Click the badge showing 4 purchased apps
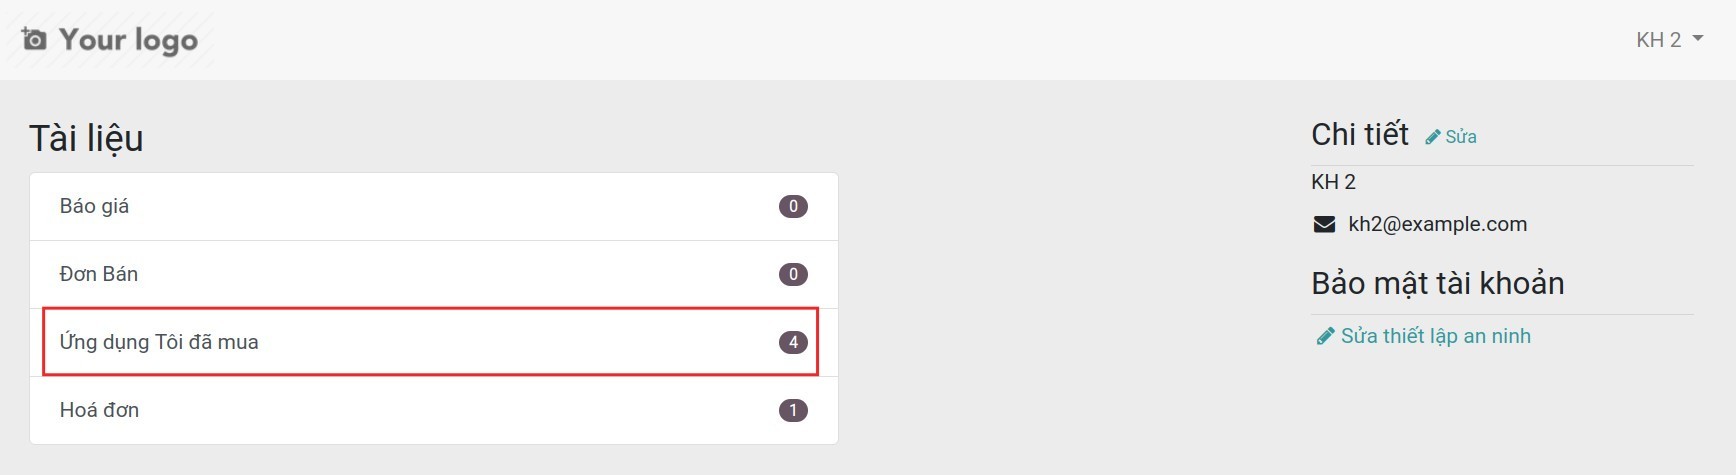The width and height of the screenshot is (1736, 475). [x=793, y=342]
